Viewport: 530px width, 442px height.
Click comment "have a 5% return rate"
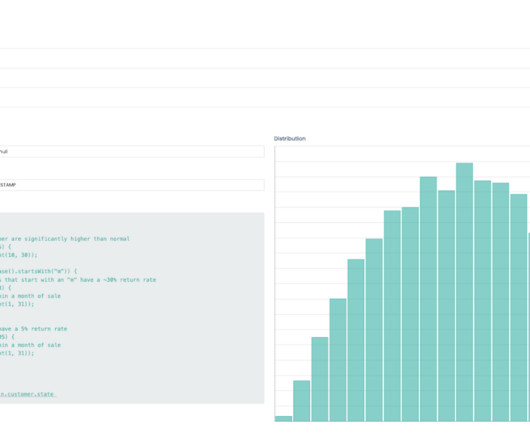click(x=33, y=329)
